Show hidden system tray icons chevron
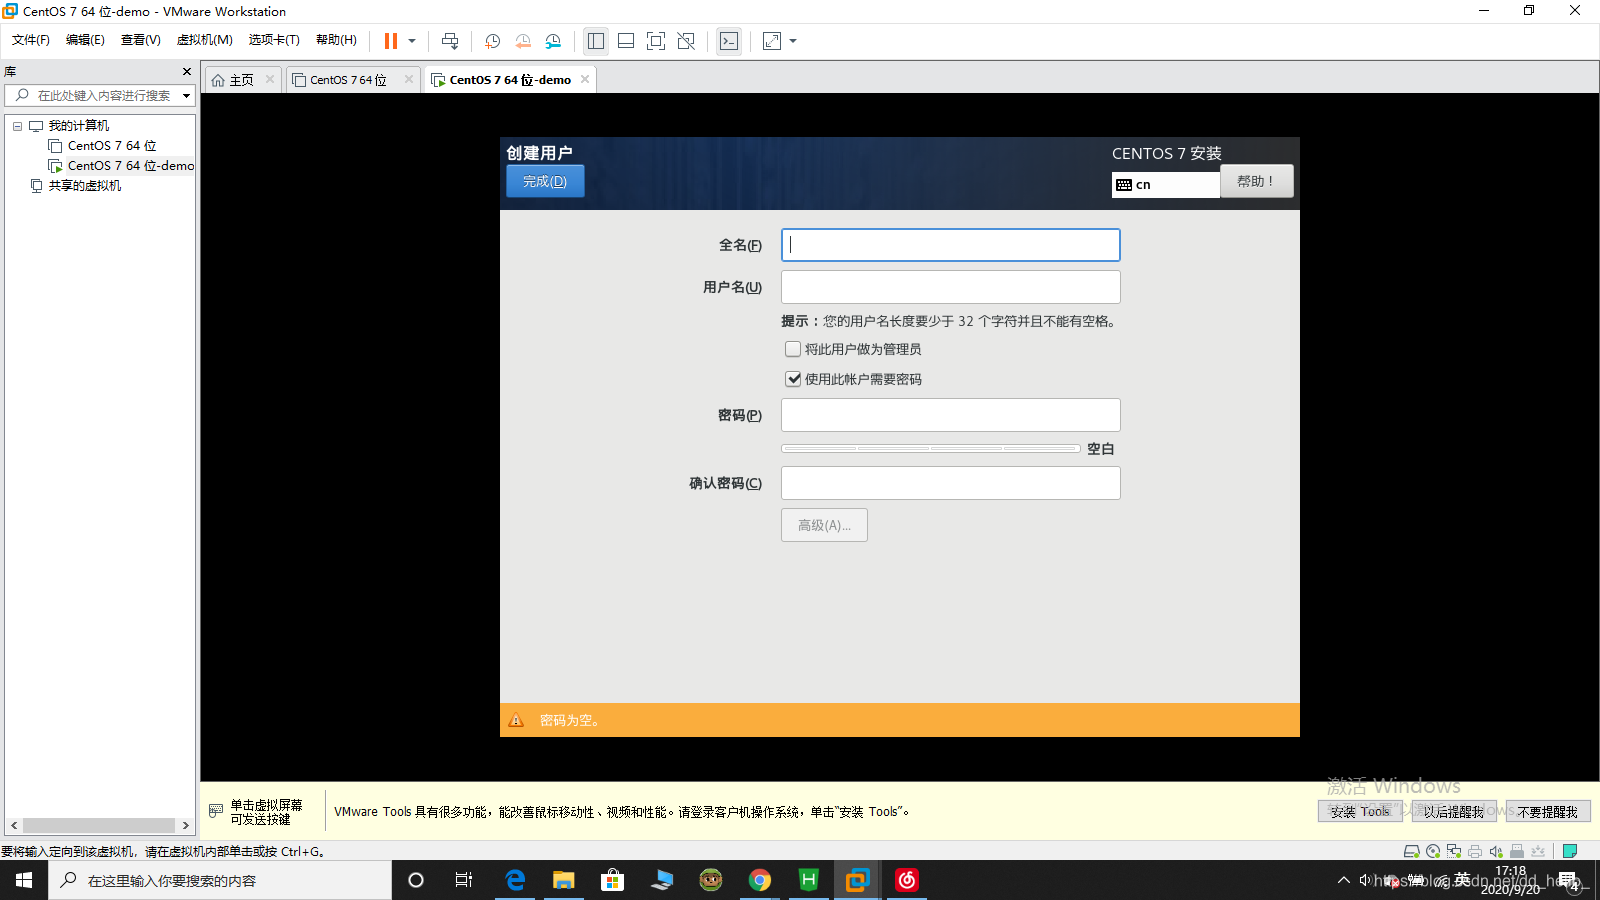Viewport: 1600px width, 900px height. [x=1343, y=880]
